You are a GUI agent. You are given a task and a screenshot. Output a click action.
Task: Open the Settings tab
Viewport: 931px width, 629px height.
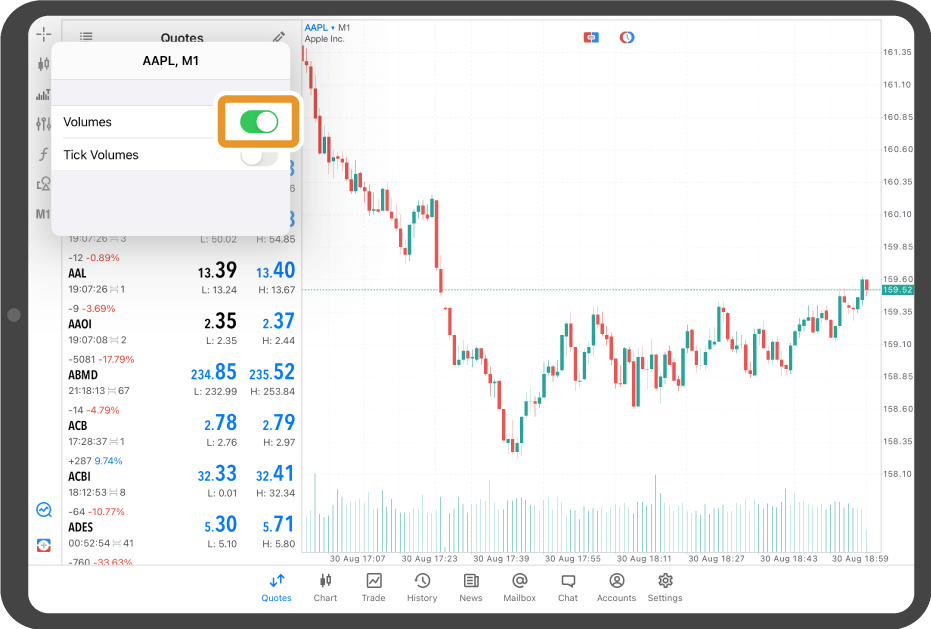665,587
